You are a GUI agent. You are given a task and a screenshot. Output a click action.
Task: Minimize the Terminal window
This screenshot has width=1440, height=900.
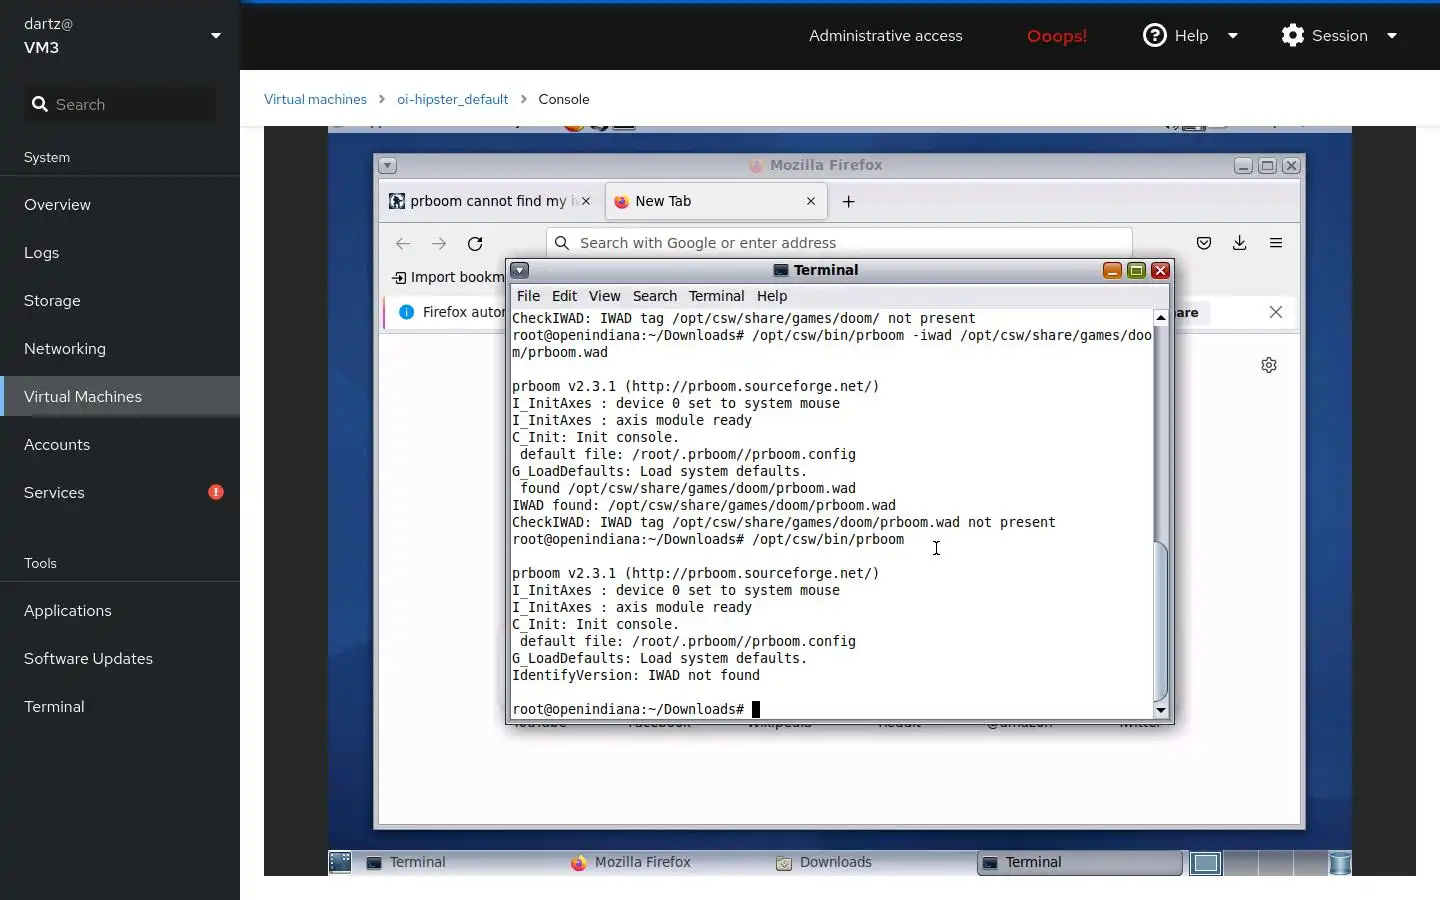pyautogui.click(x=1112, y=270)
